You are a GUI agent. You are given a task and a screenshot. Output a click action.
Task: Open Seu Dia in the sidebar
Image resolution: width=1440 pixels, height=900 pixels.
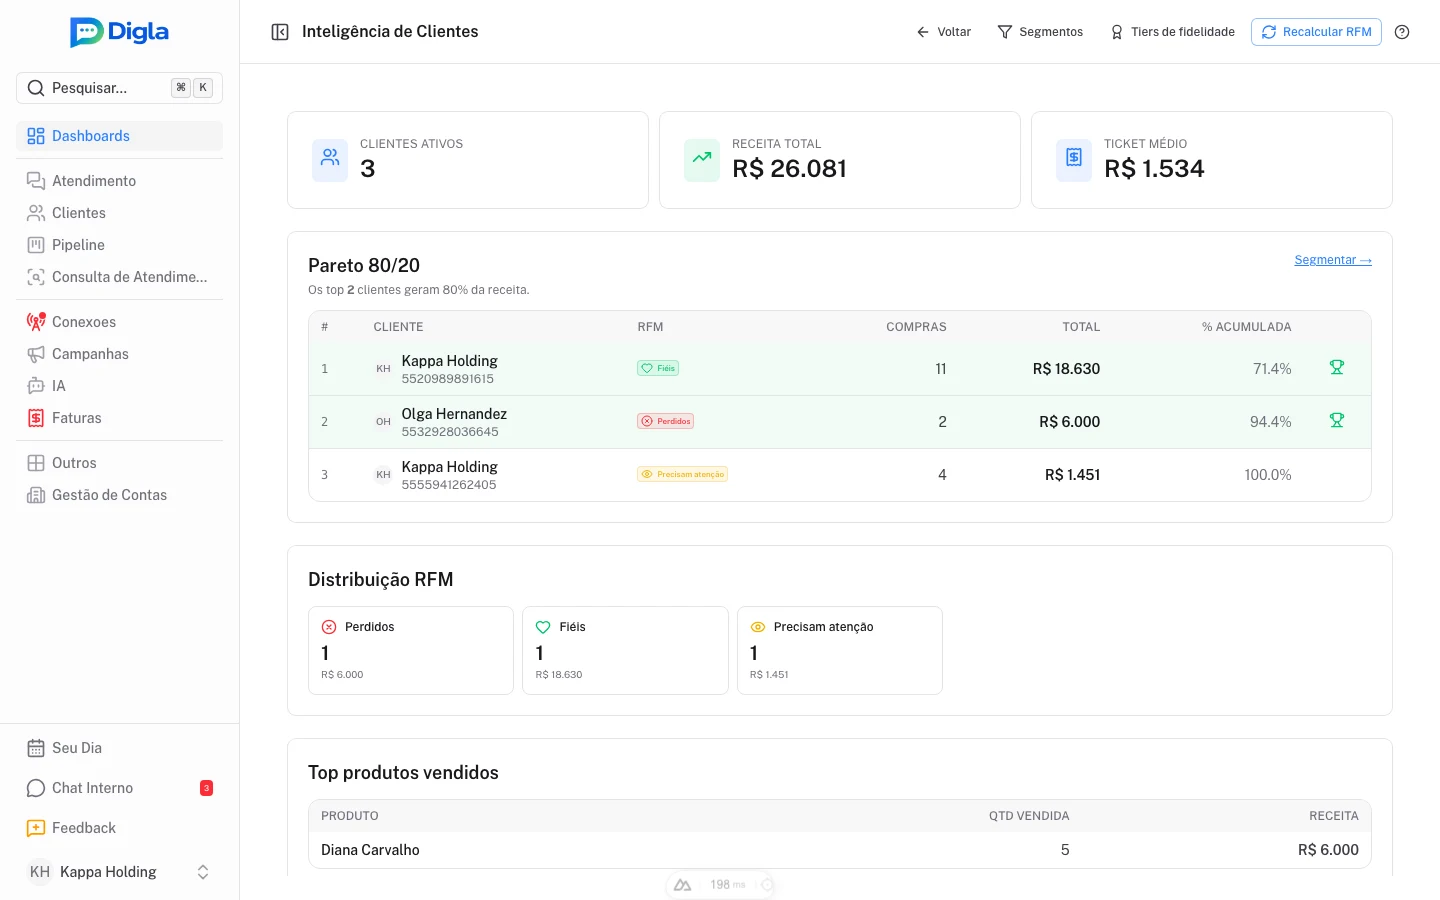119,748
